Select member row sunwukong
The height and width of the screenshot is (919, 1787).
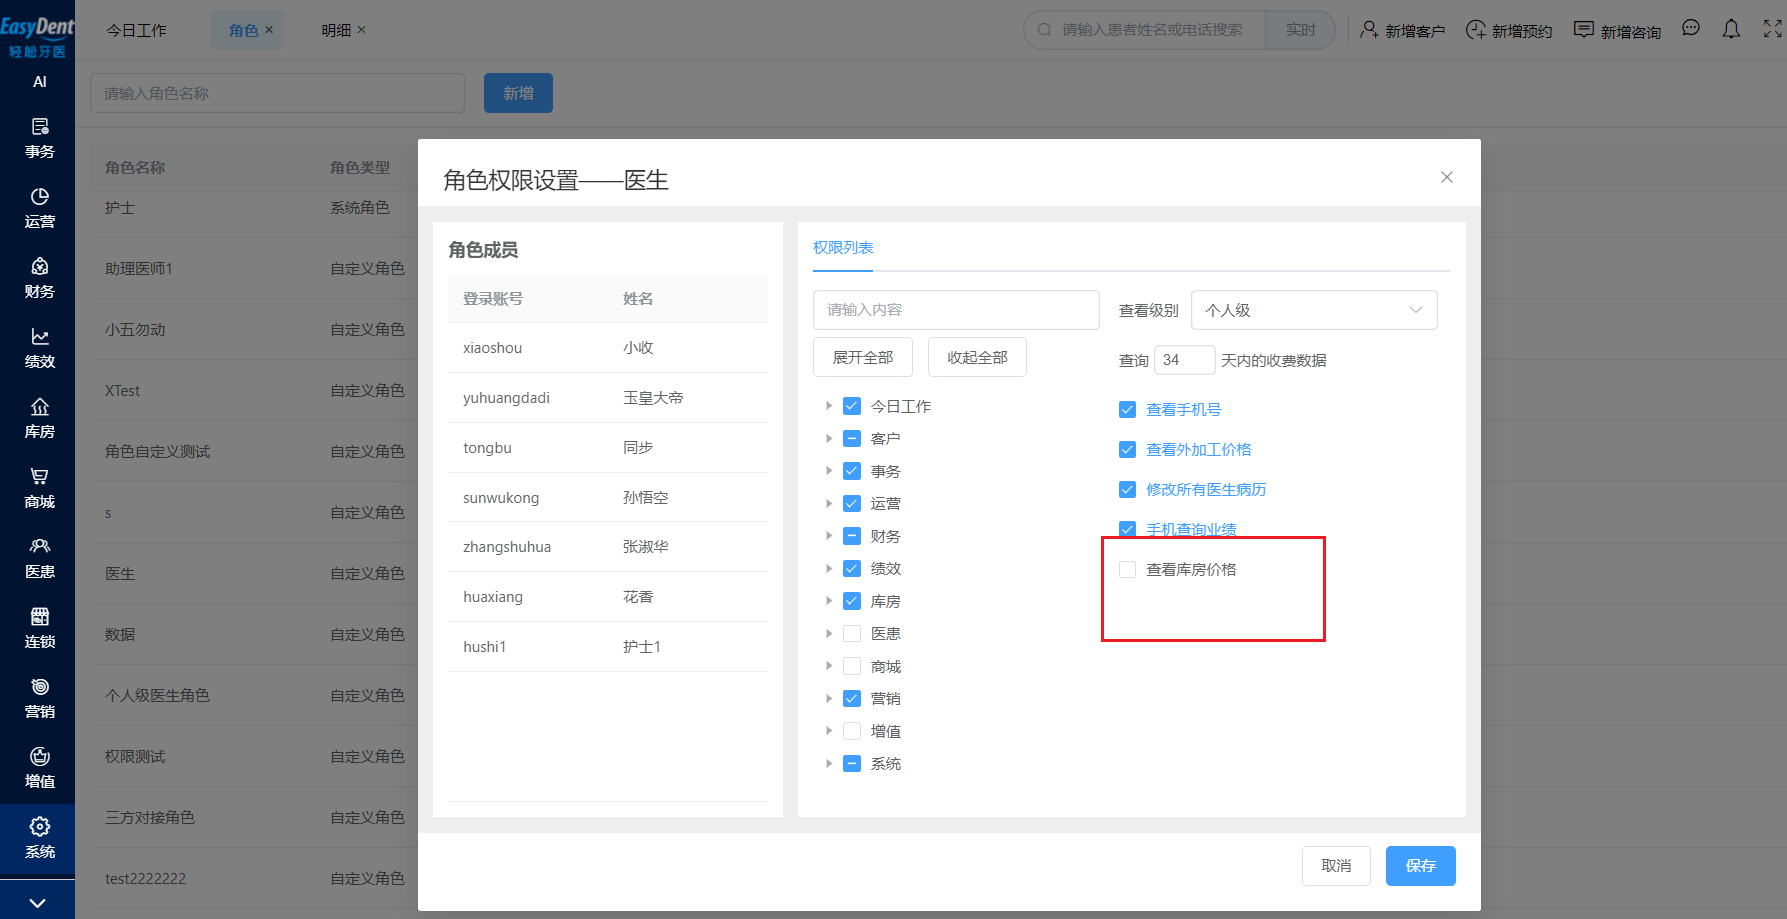coord(608,497)
